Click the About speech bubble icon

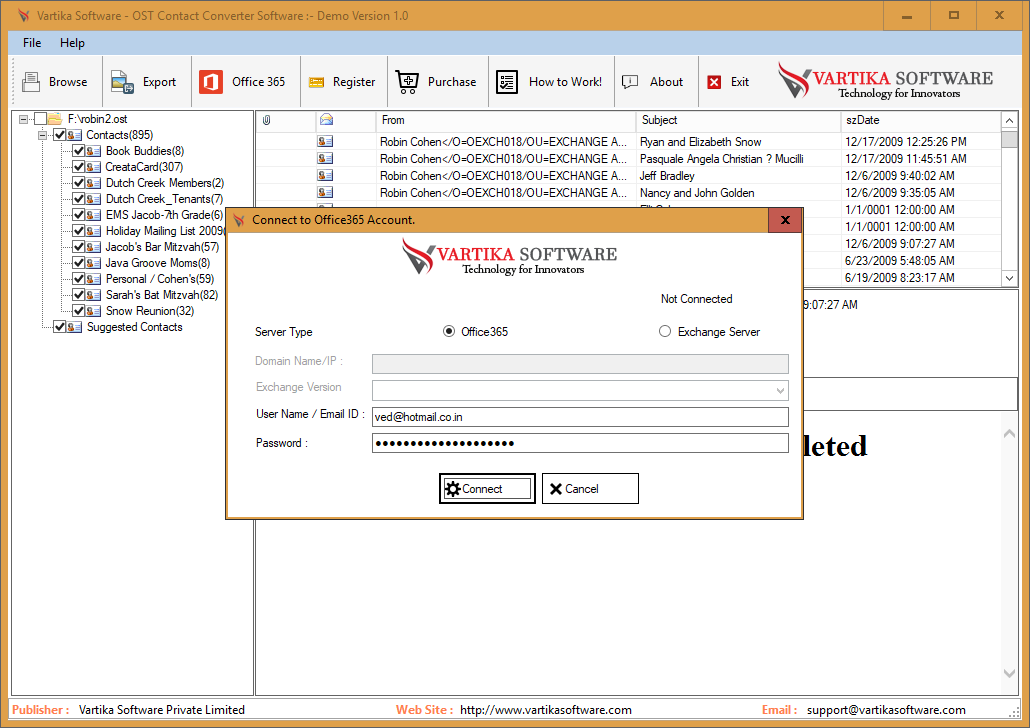(630, 81)
